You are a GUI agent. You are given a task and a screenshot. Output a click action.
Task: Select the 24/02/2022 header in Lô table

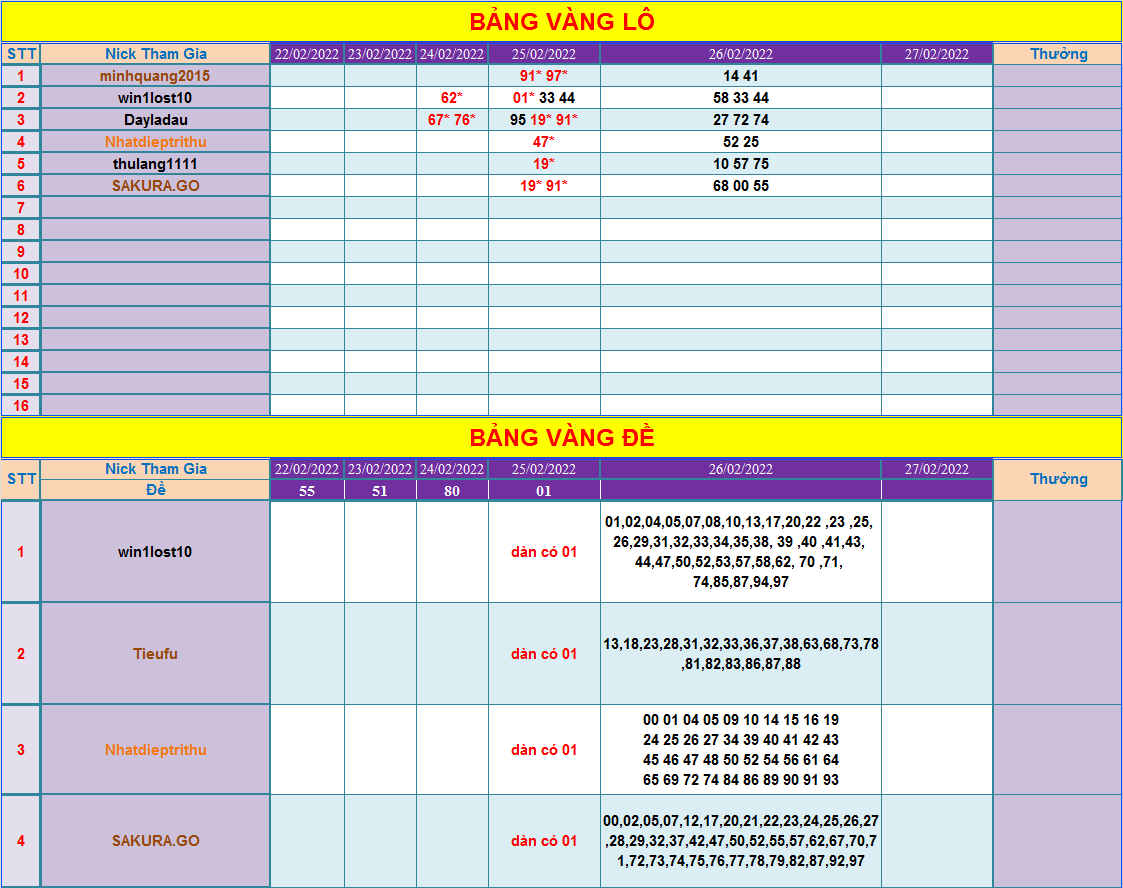click(x=452, y=54)
